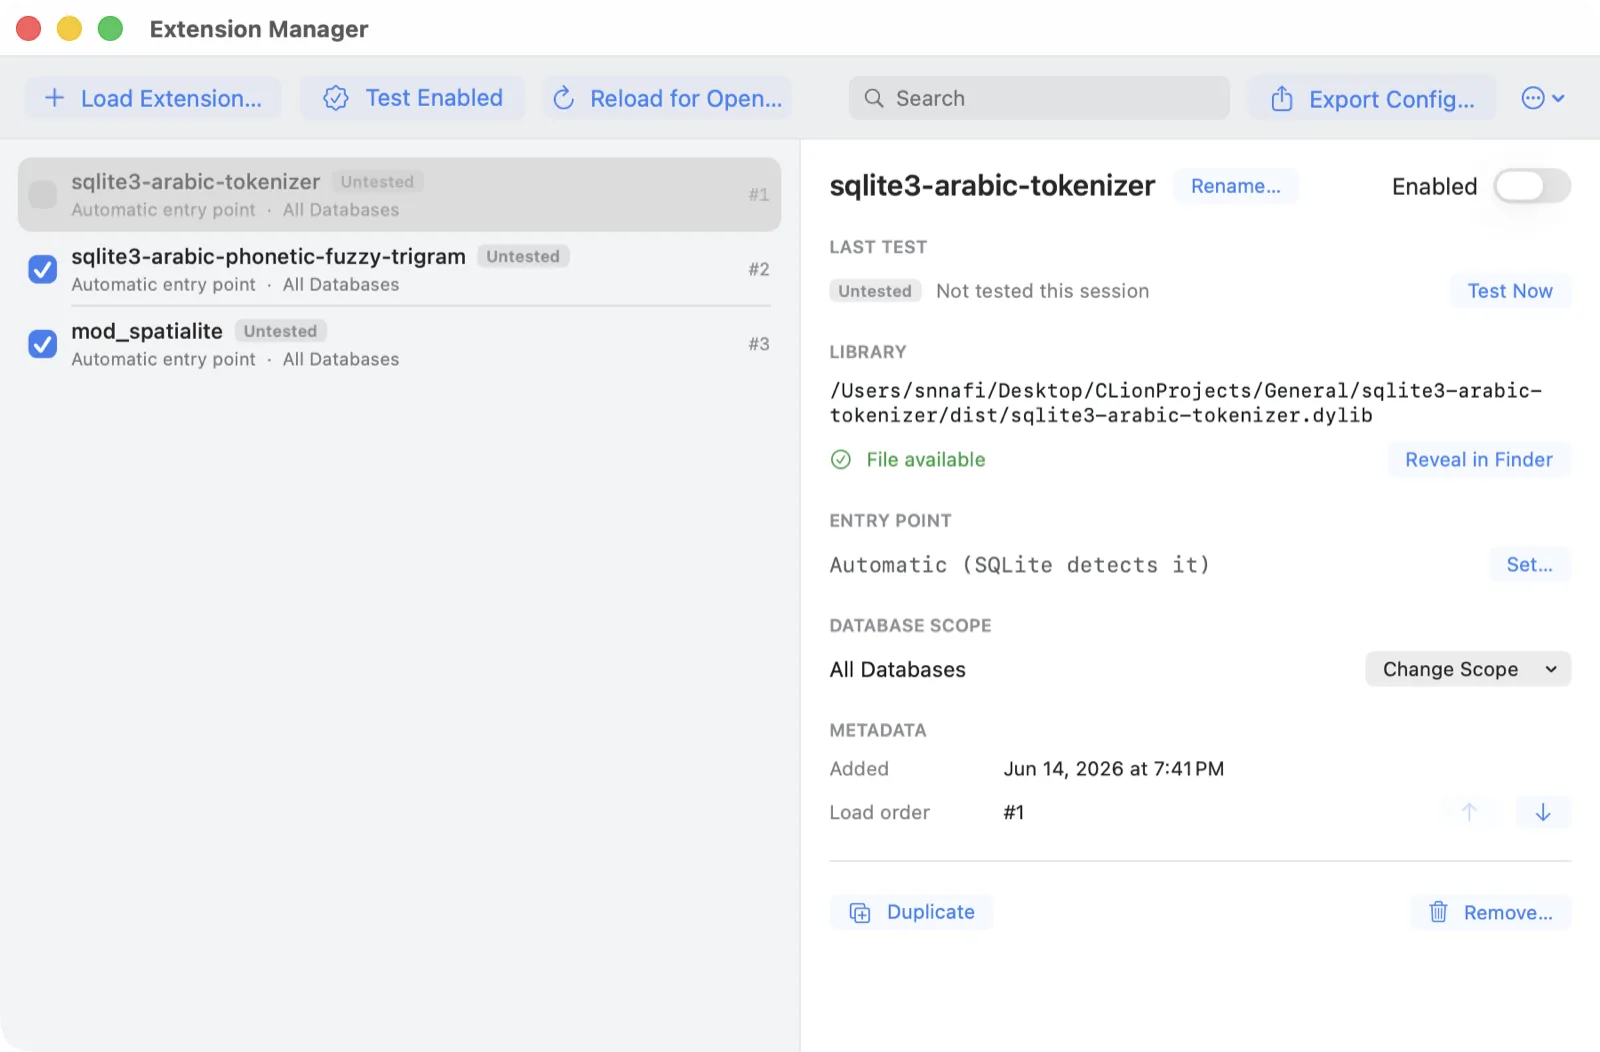Click the Set entry point button

pos(1530,564)
